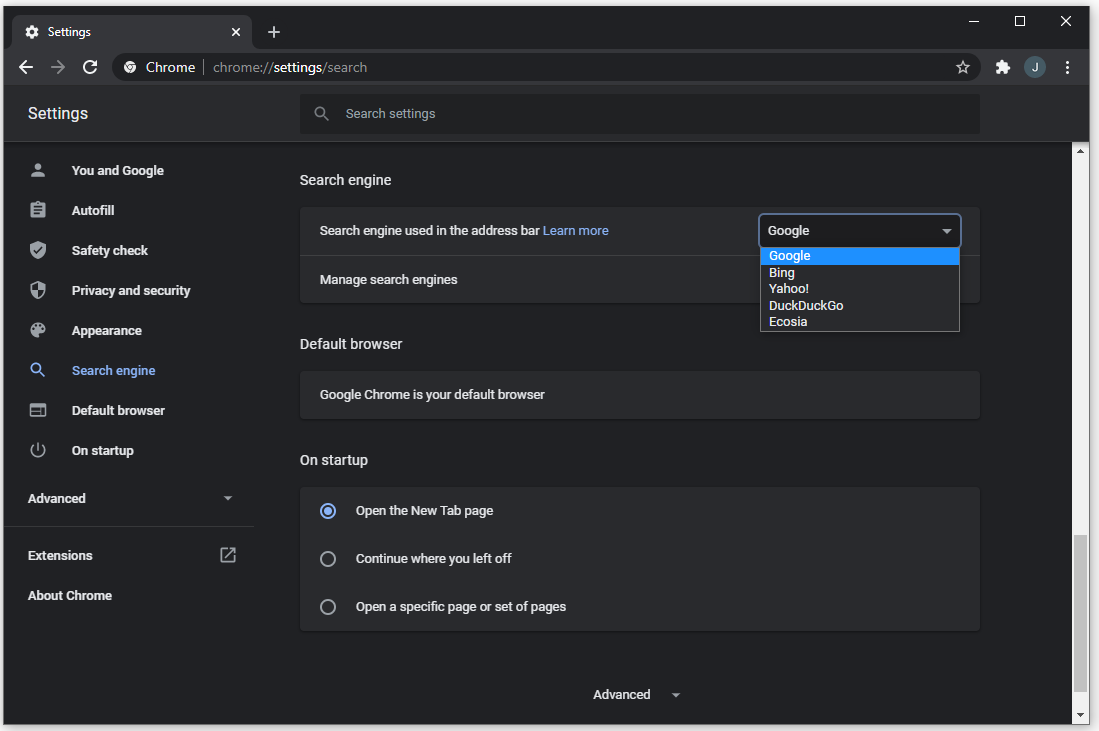
Task: Expand Advanced at bottom of page
Action: coord(636,695)
